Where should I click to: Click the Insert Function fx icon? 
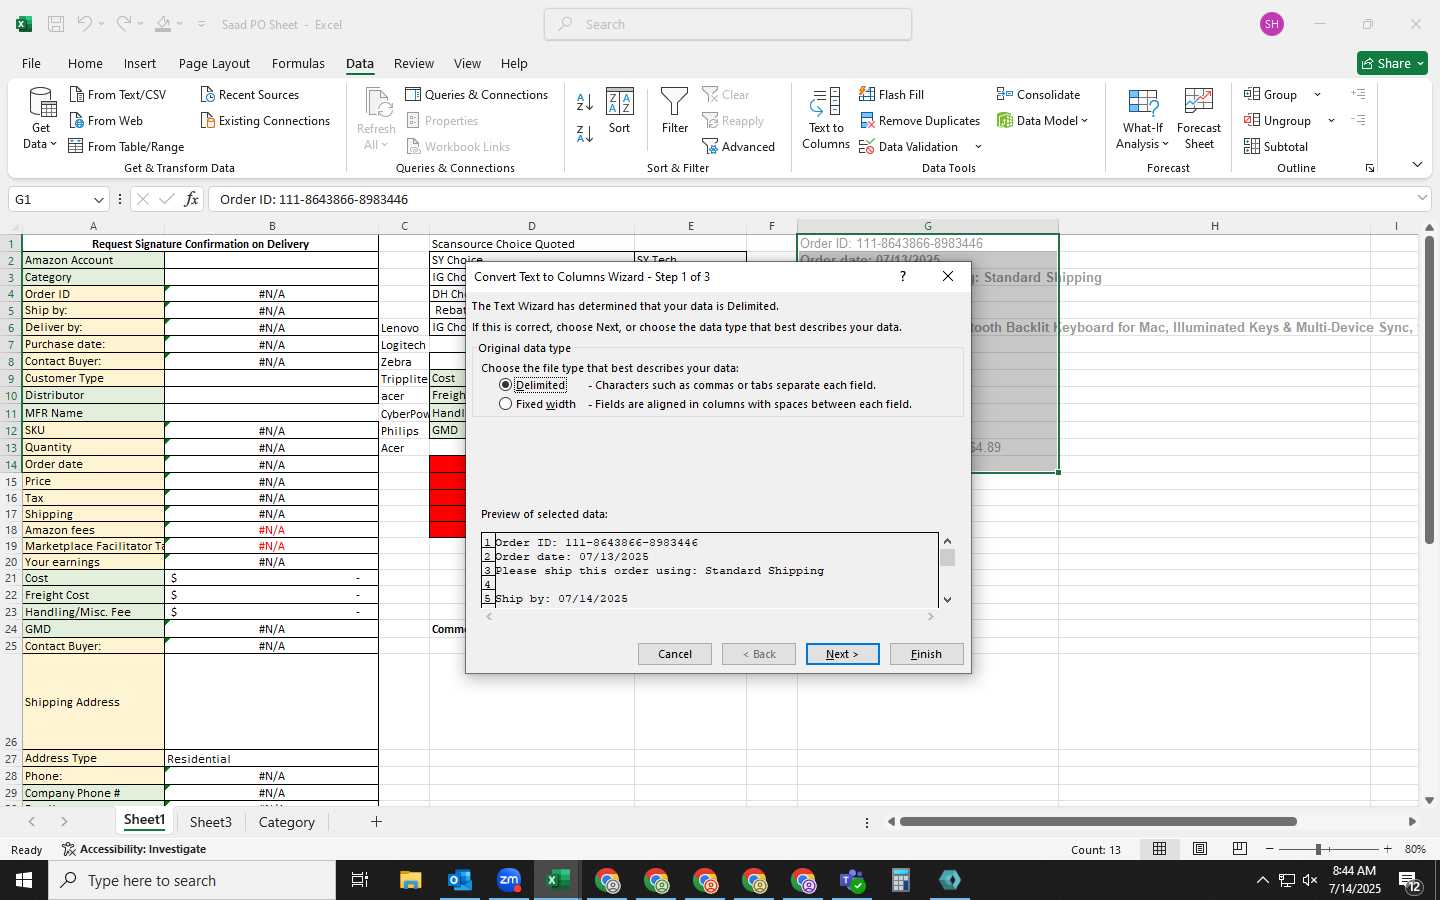(x=191, y=199)
